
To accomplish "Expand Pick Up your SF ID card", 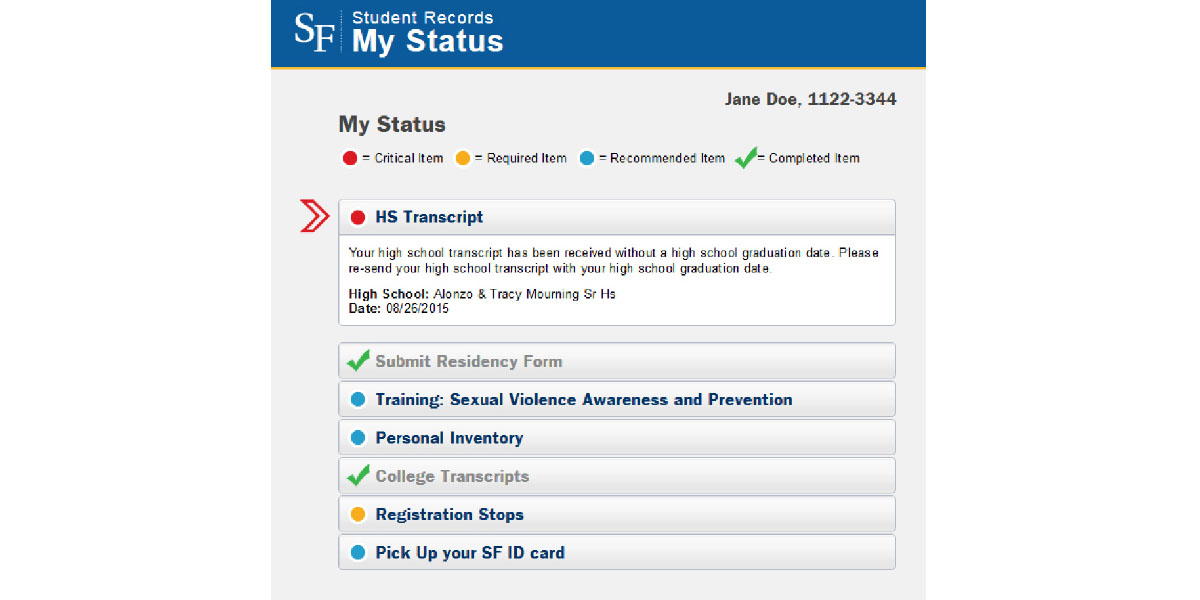I will click(x=617, y=552).
